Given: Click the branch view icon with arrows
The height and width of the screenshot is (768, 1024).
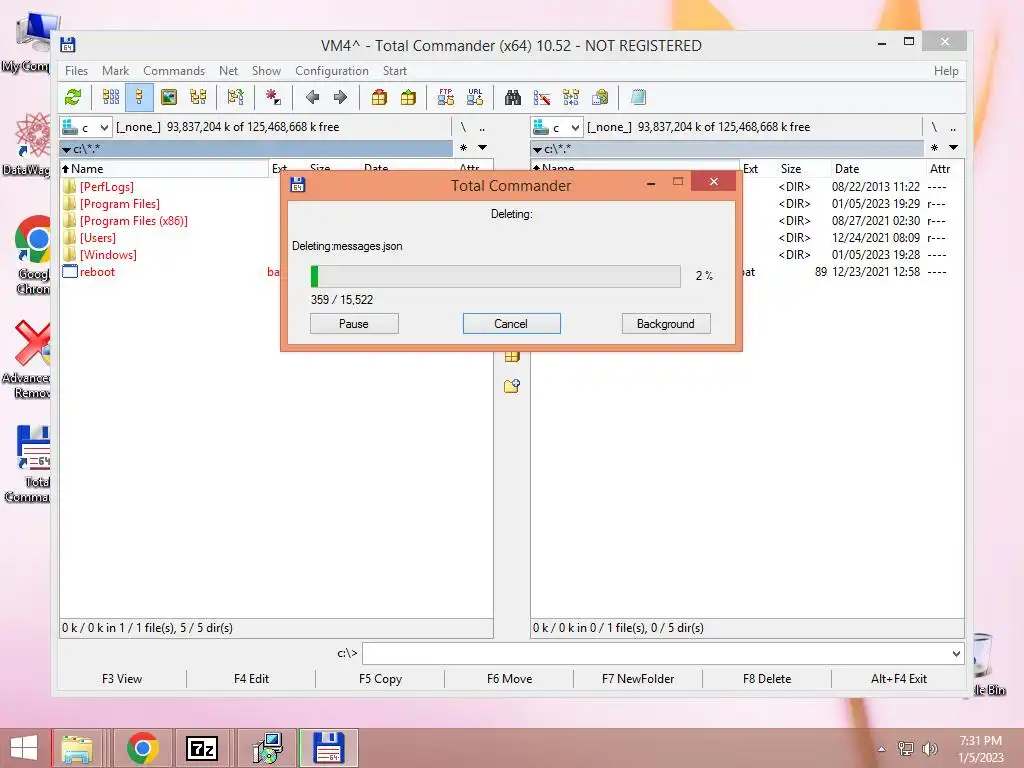Looking at the screenshot, I should tap(236, 98).
